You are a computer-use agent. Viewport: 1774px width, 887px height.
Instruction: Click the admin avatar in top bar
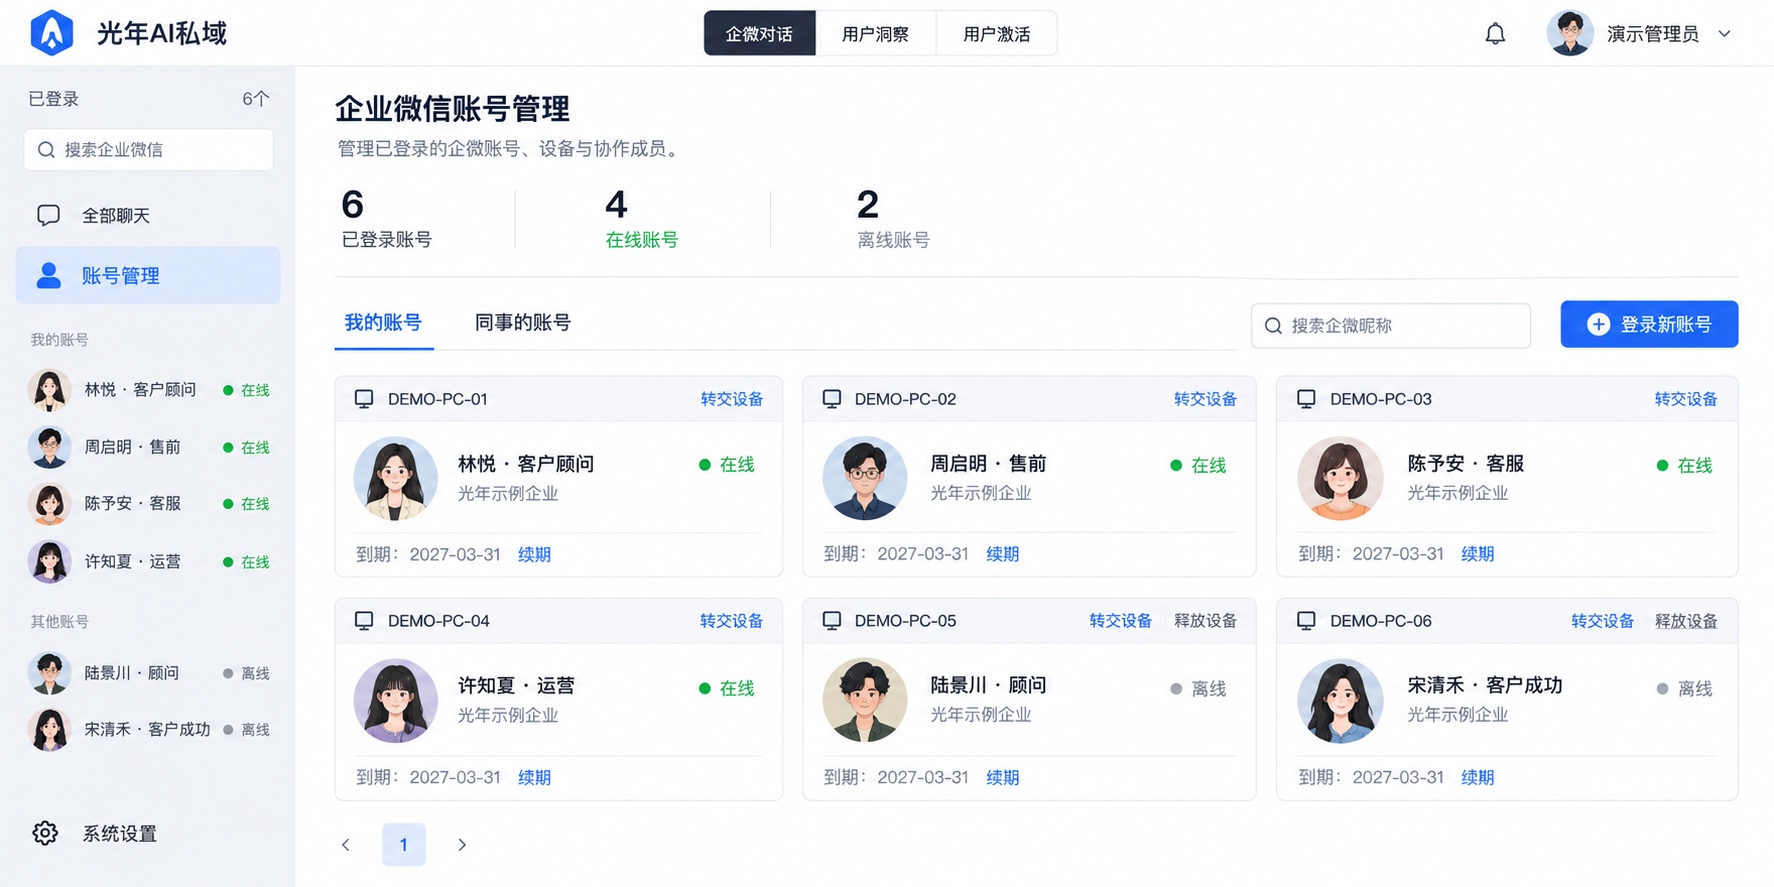pos(1570,34)
